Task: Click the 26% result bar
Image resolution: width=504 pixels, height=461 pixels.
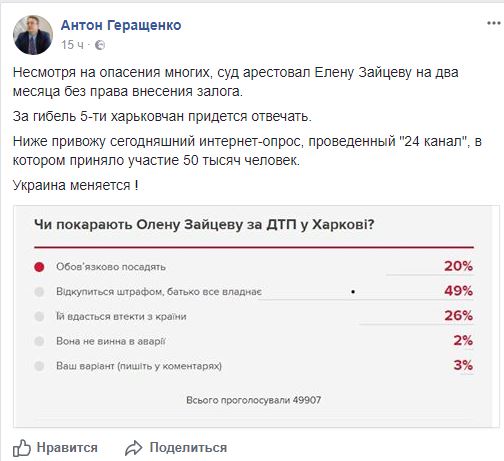Action: [416, 324]
